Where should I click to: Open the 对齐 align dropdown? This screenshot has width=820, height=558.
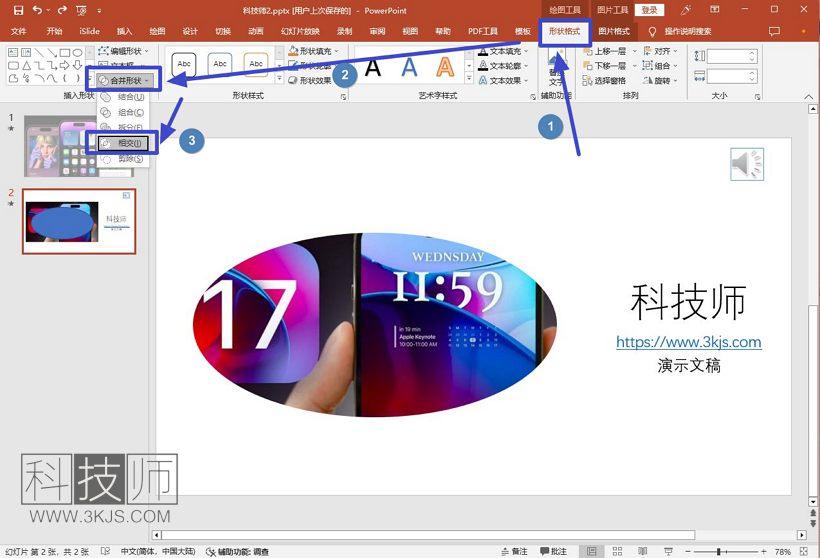pyautogui.click(x=660, y=51)
